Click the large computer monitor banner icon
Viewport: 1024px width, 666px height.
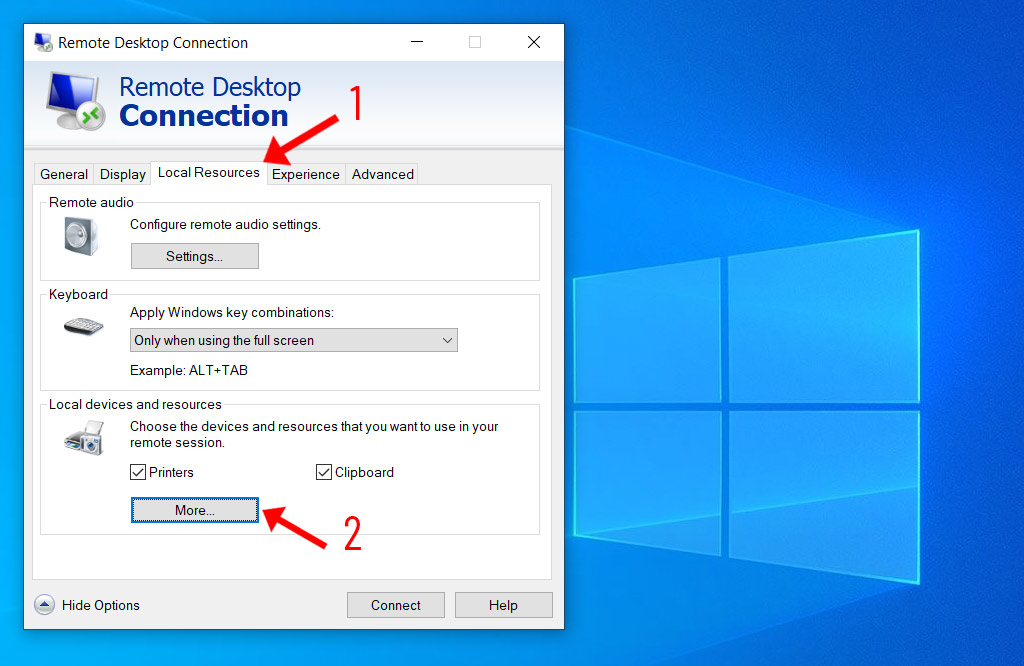coord(75,101)
